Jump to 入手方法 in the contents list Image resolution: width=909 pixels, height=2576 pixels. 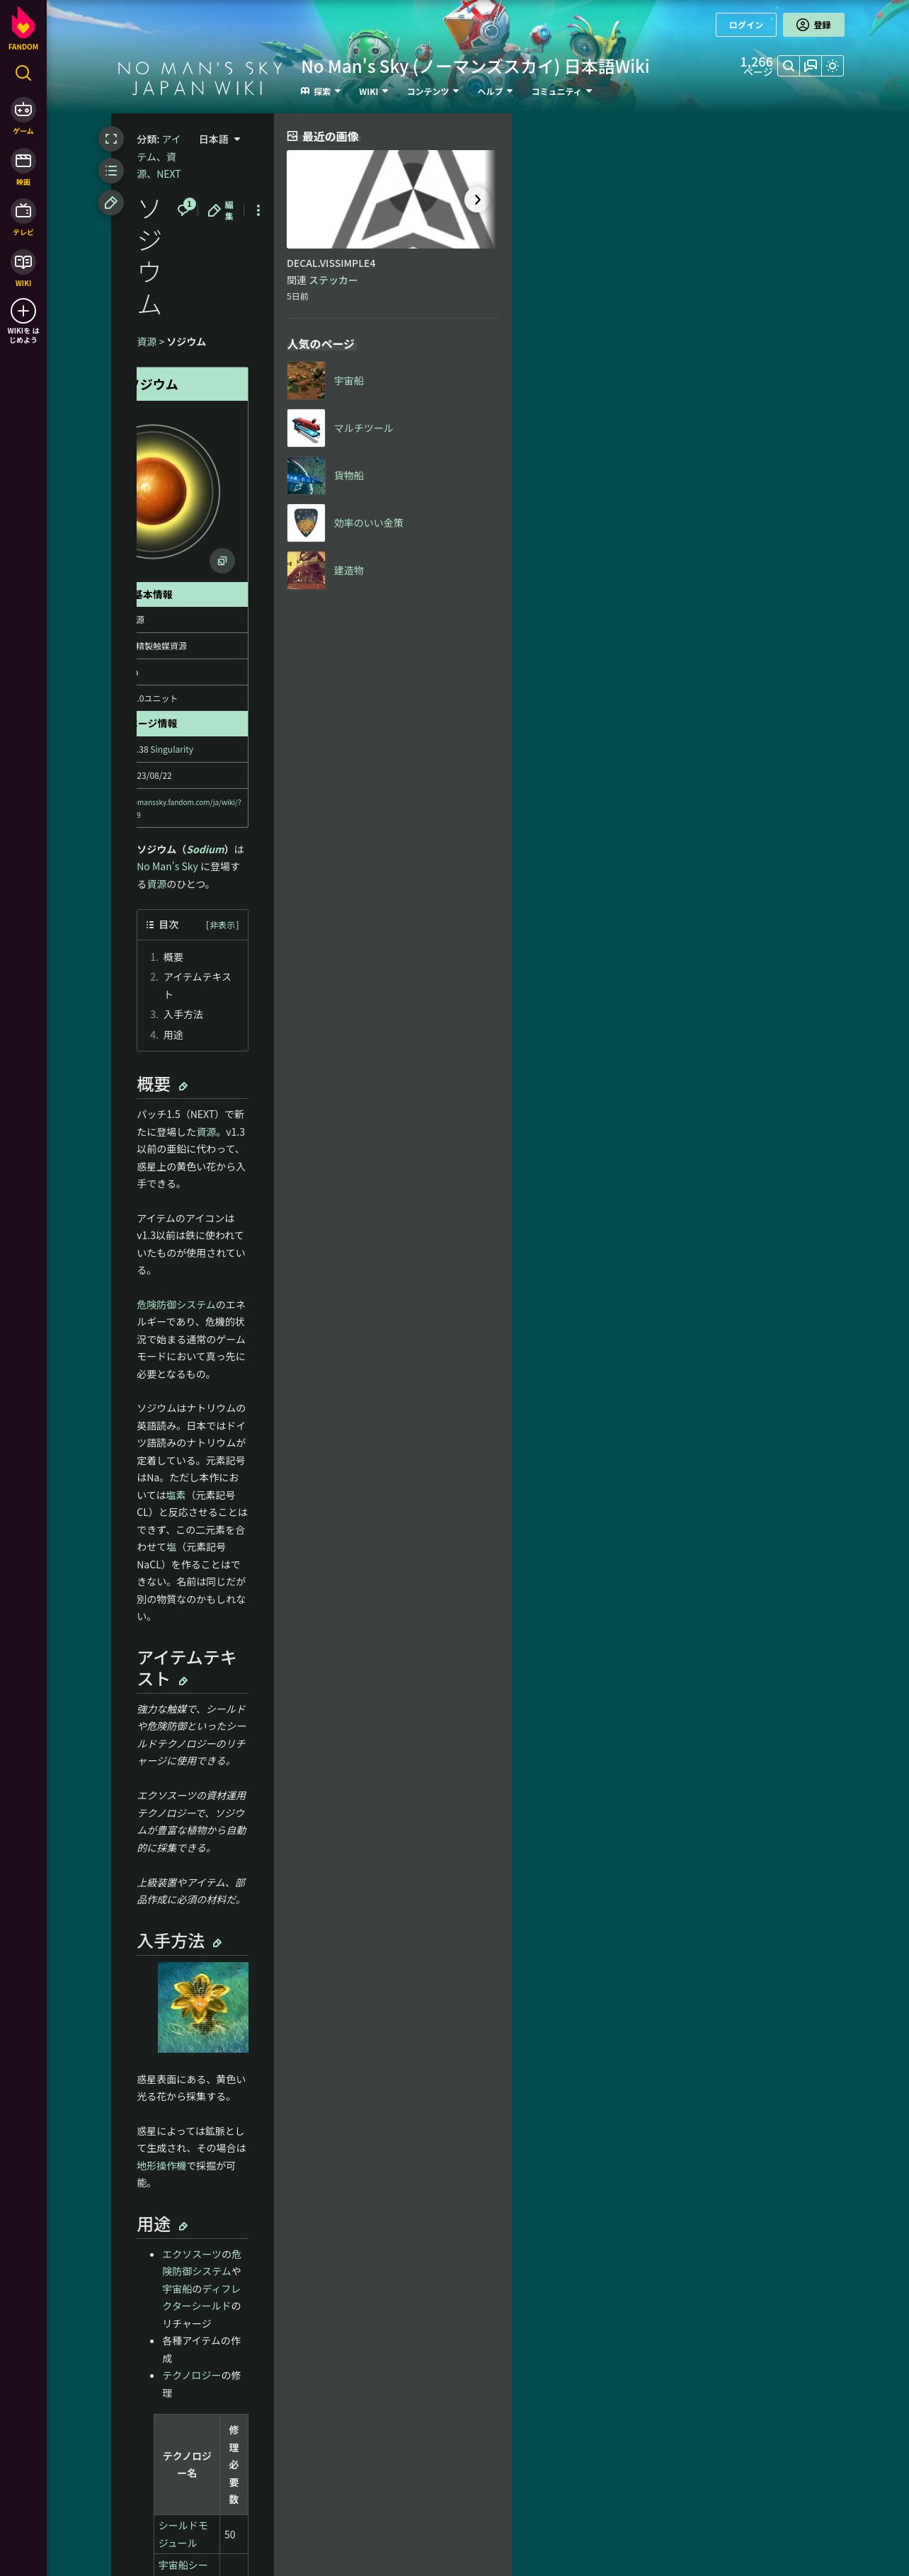point(183,1014)
